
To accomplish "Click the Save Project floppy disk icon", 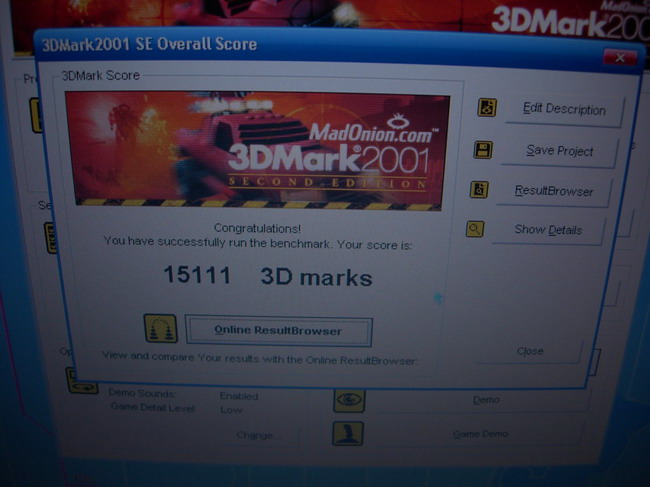I will point(483,150).
